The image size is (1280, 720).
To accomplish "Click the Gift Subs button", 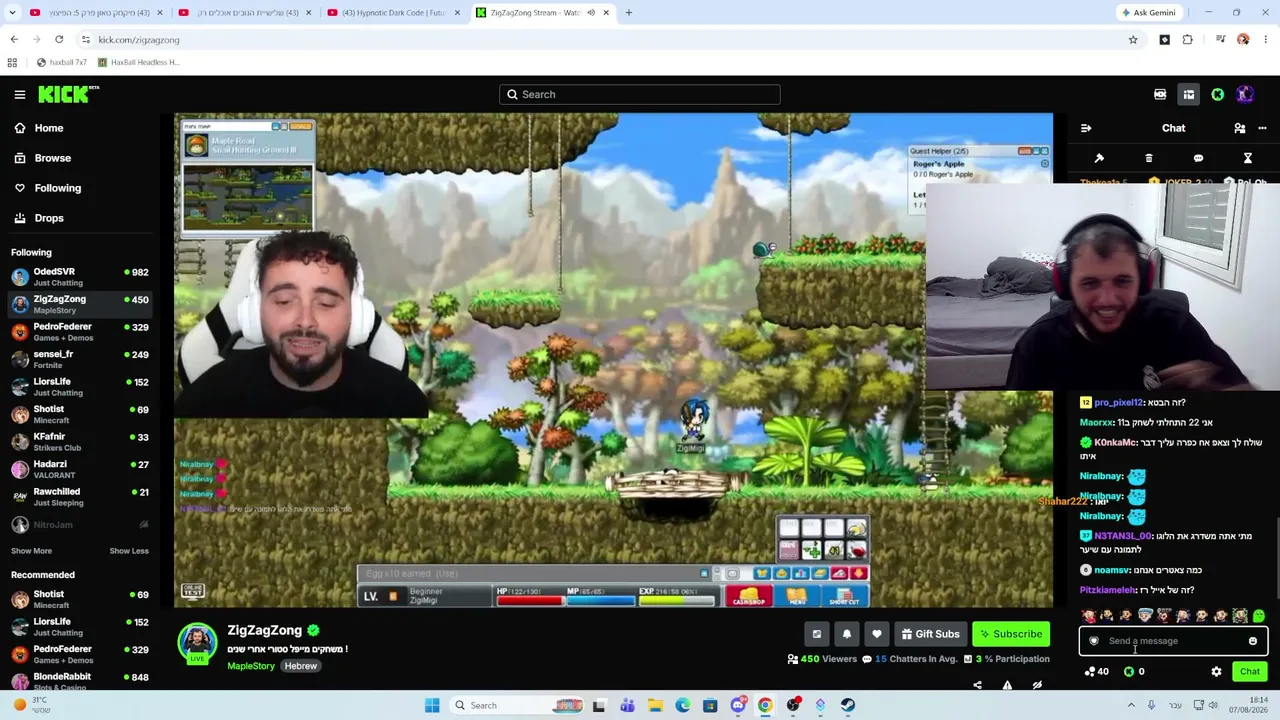I will (x=930, y=634).
